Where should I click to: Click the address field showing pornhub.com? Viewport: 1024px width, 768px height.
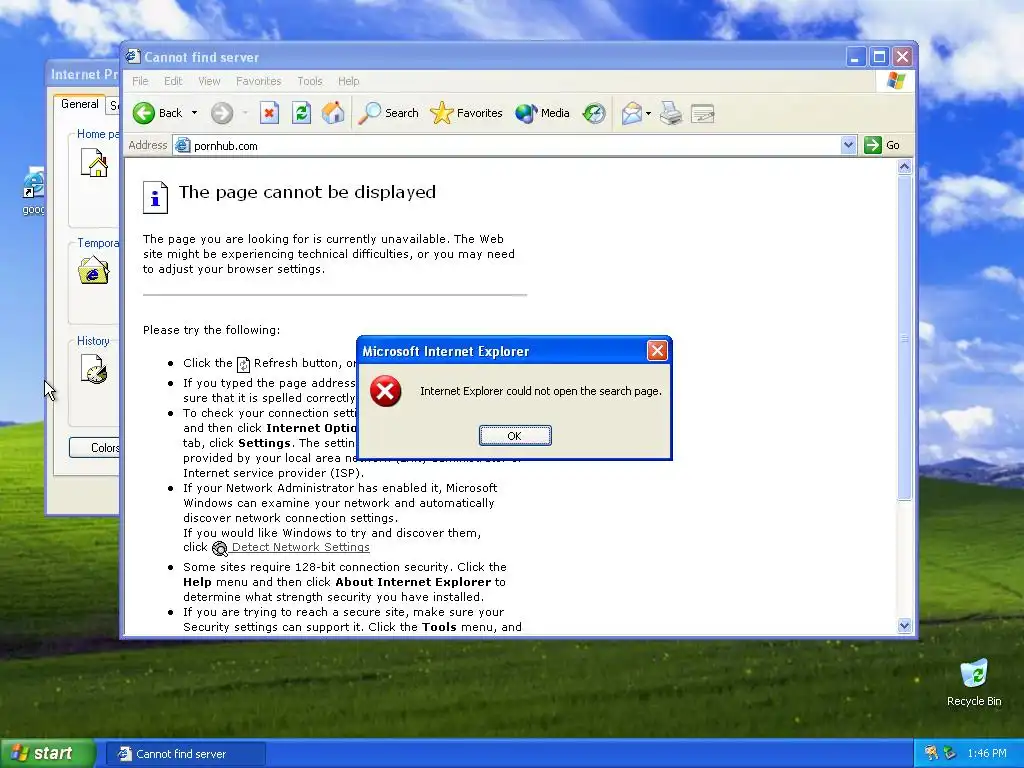click(x=515, y=146)
